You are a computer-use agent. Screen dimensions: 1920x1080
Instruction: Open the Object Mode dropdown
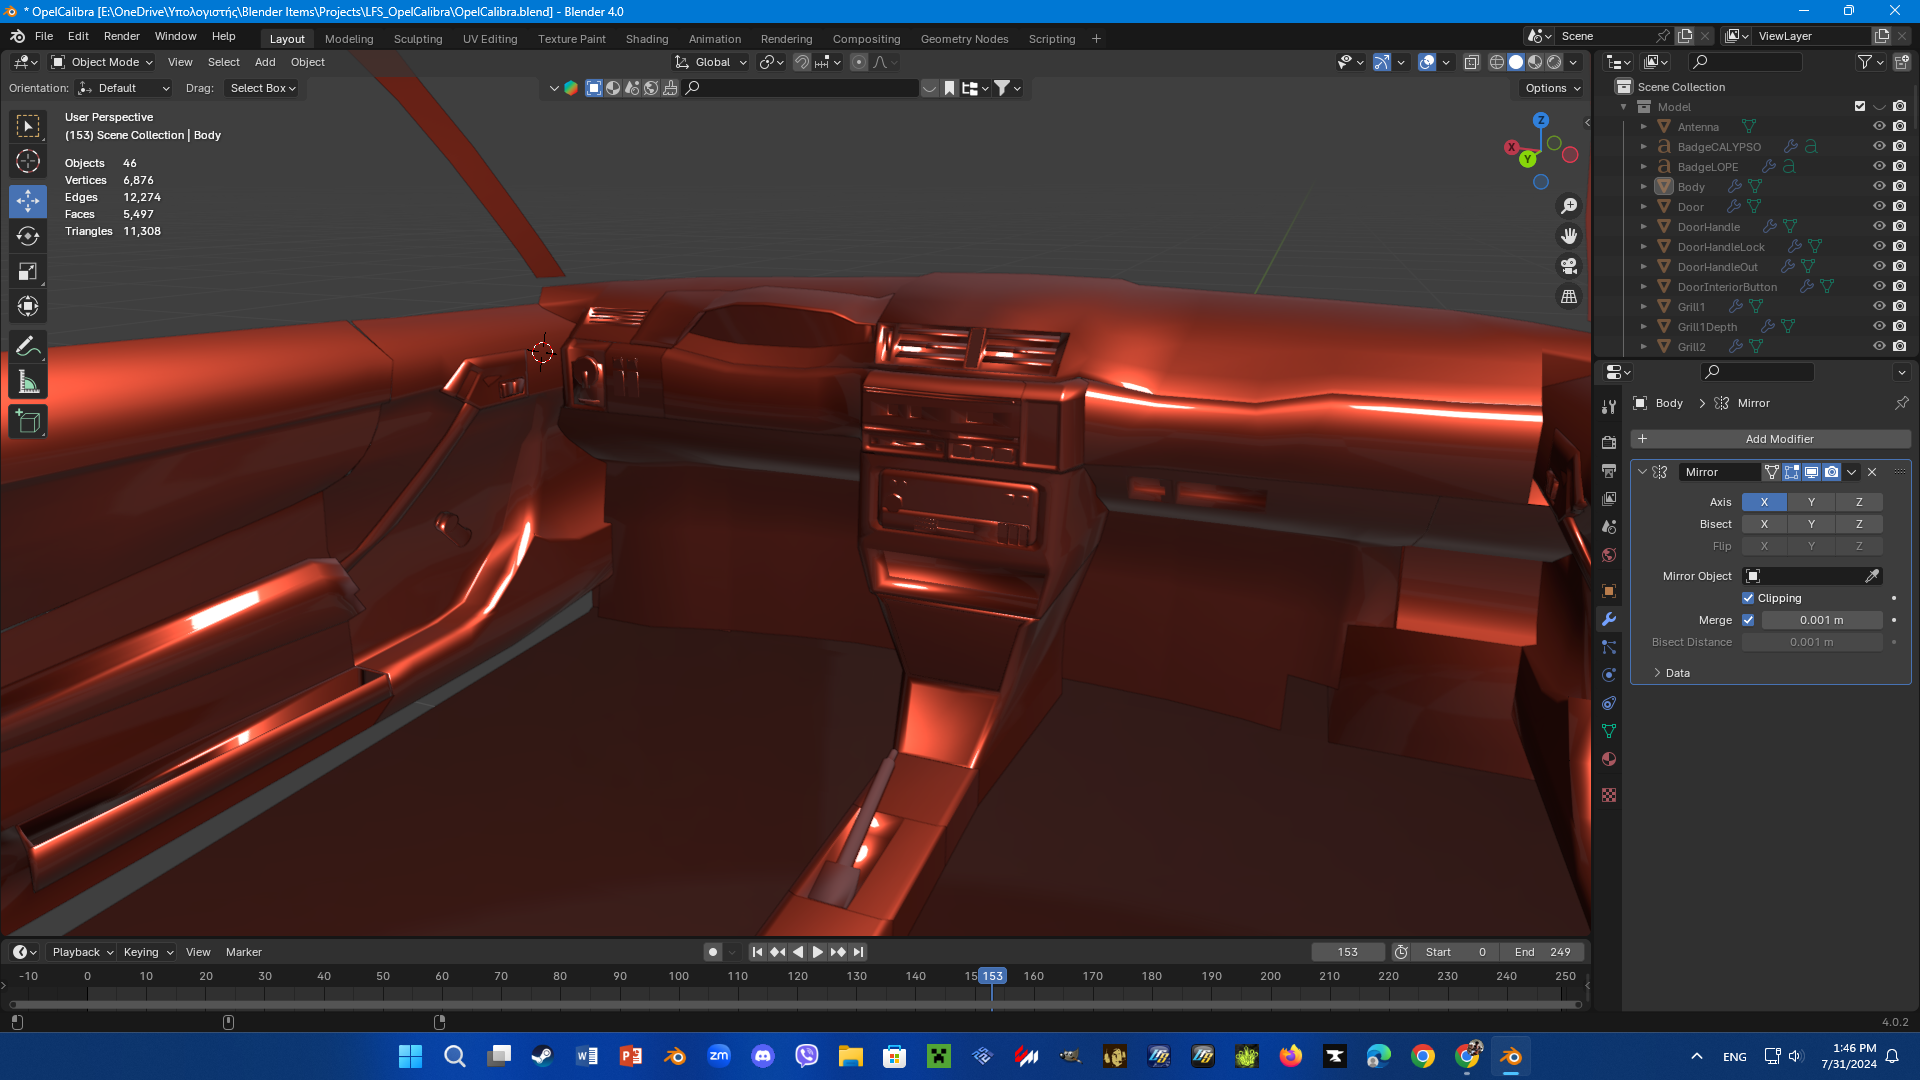point(102,62)
